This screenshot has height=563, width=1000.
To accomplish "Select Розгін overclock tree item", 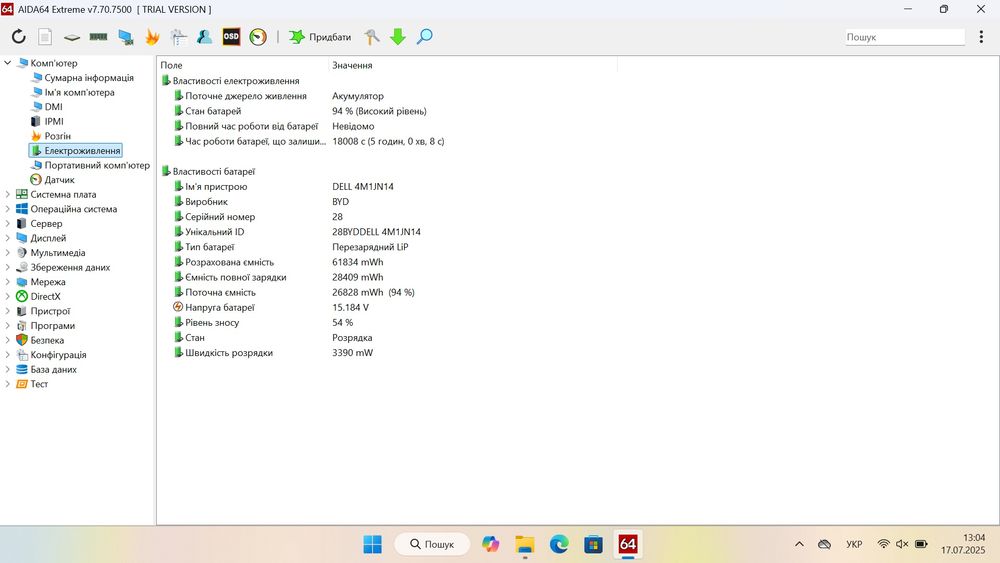I will [x=51, y=136].
